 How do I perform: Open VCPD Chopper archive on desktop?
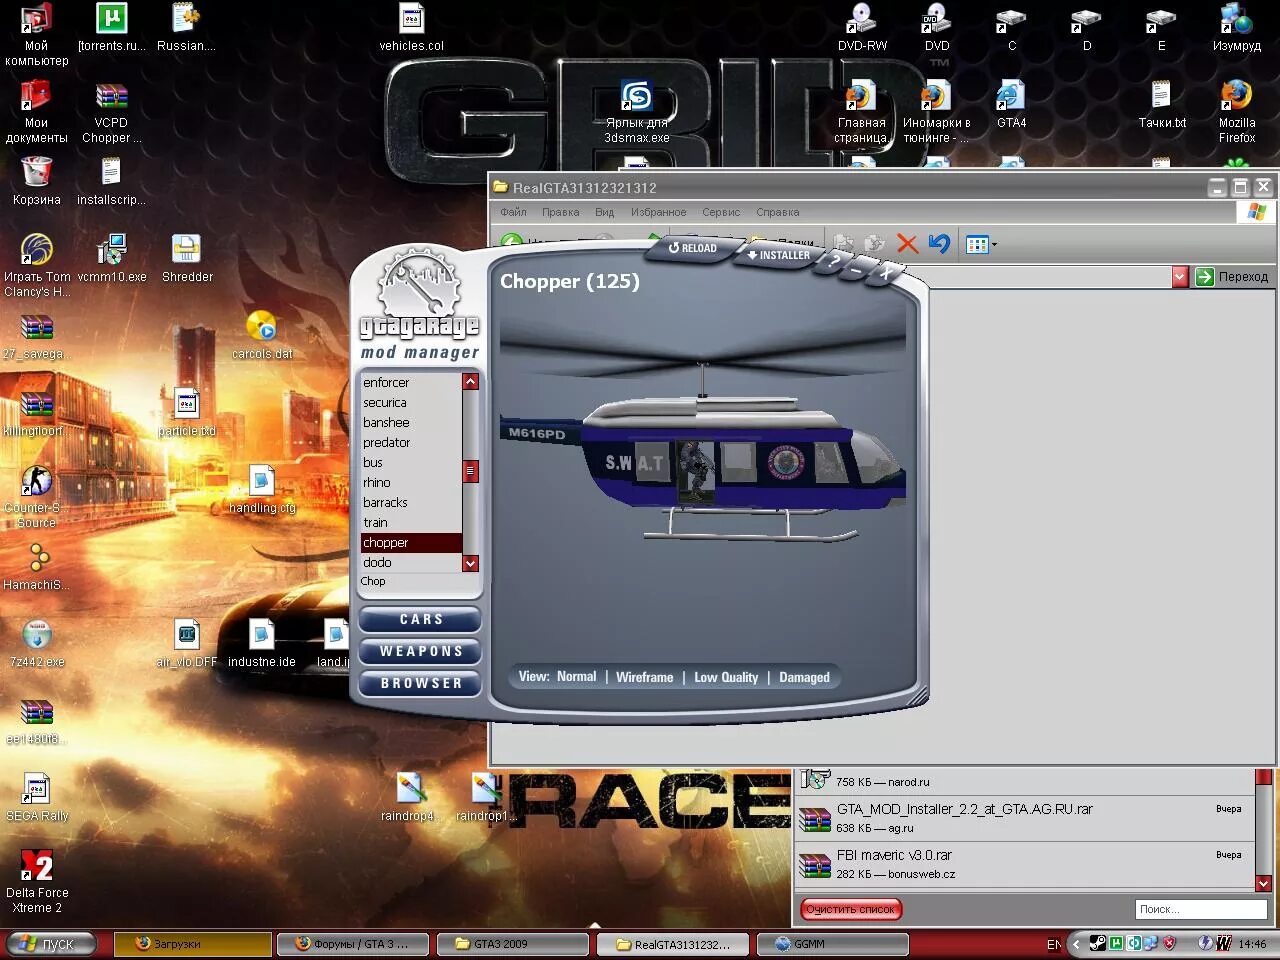click(111, 111)
